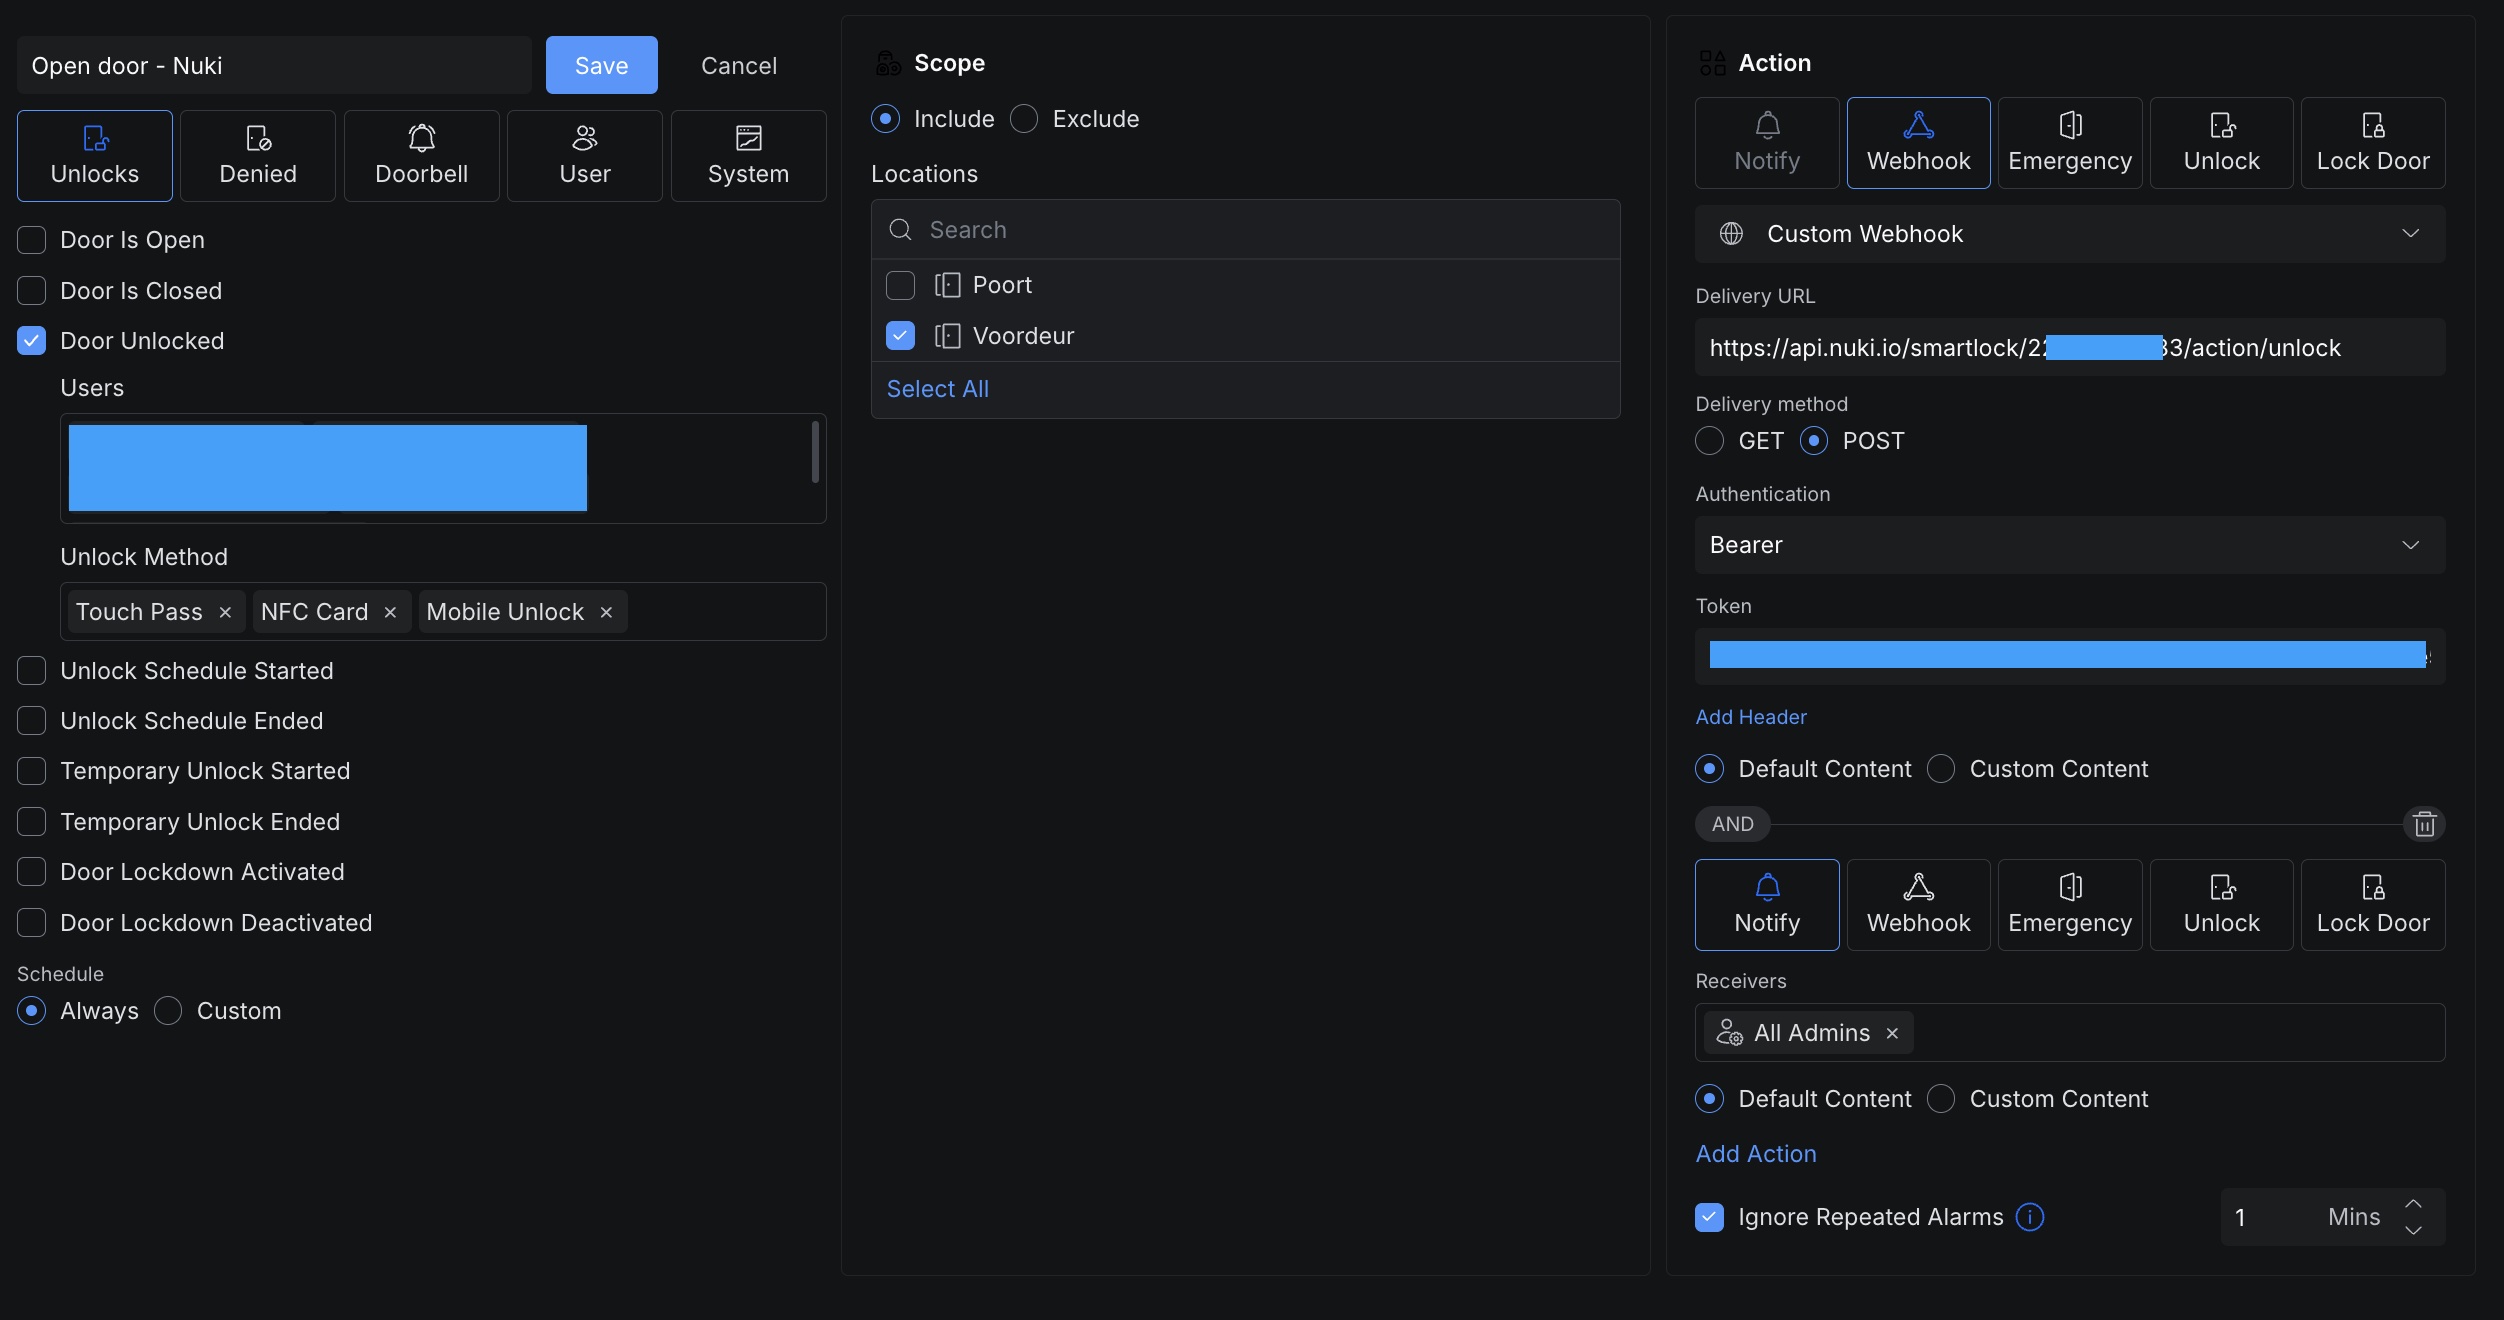Open the Bearer authentication dropdown

point(2069,545)
